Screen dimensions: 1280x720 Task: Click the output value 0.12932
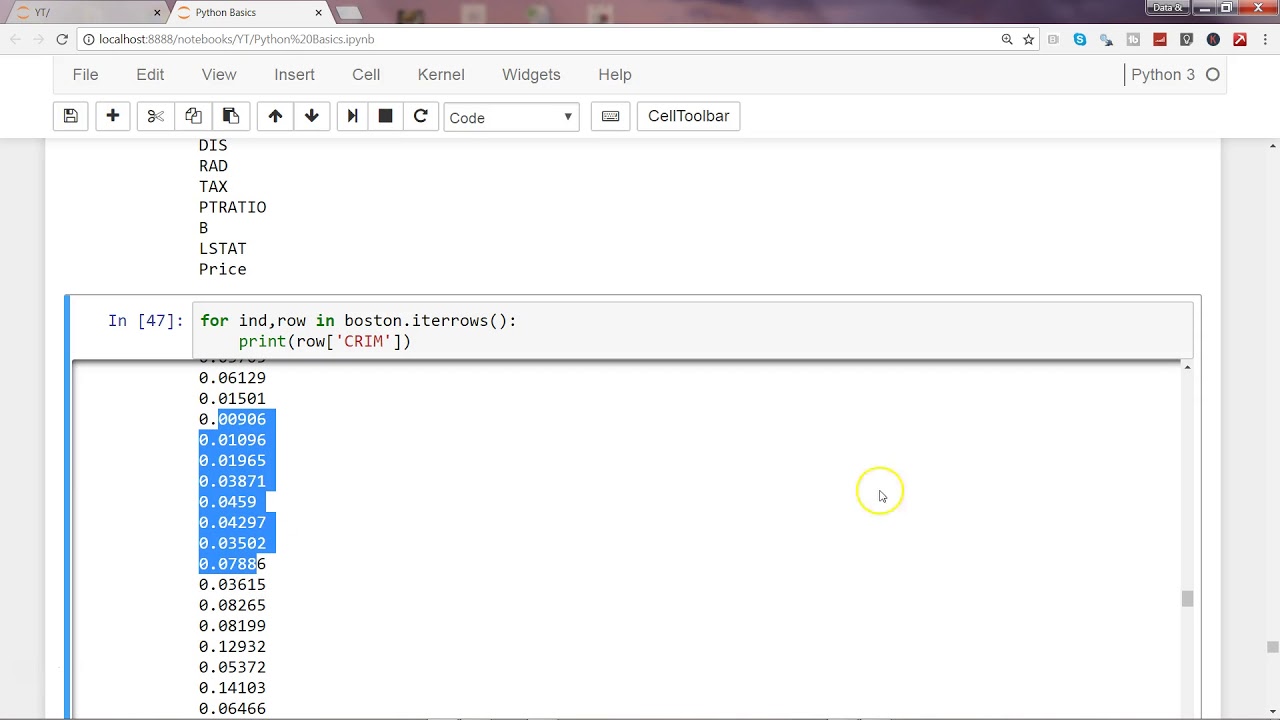pos(232,647)
